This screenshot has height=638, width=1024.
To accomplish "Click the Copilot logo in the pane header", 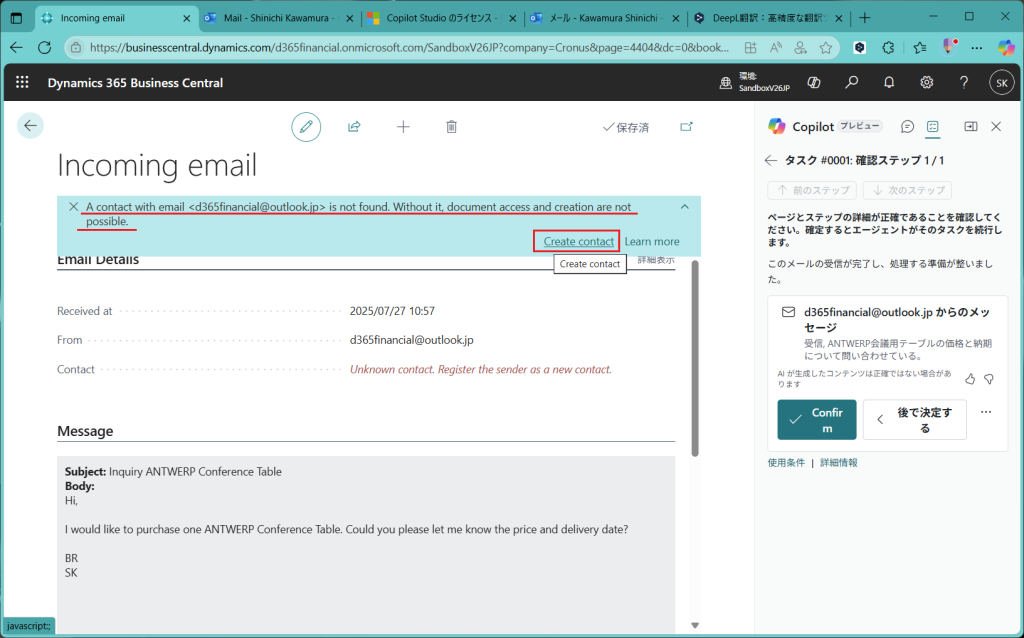I will tap(776, 126).
